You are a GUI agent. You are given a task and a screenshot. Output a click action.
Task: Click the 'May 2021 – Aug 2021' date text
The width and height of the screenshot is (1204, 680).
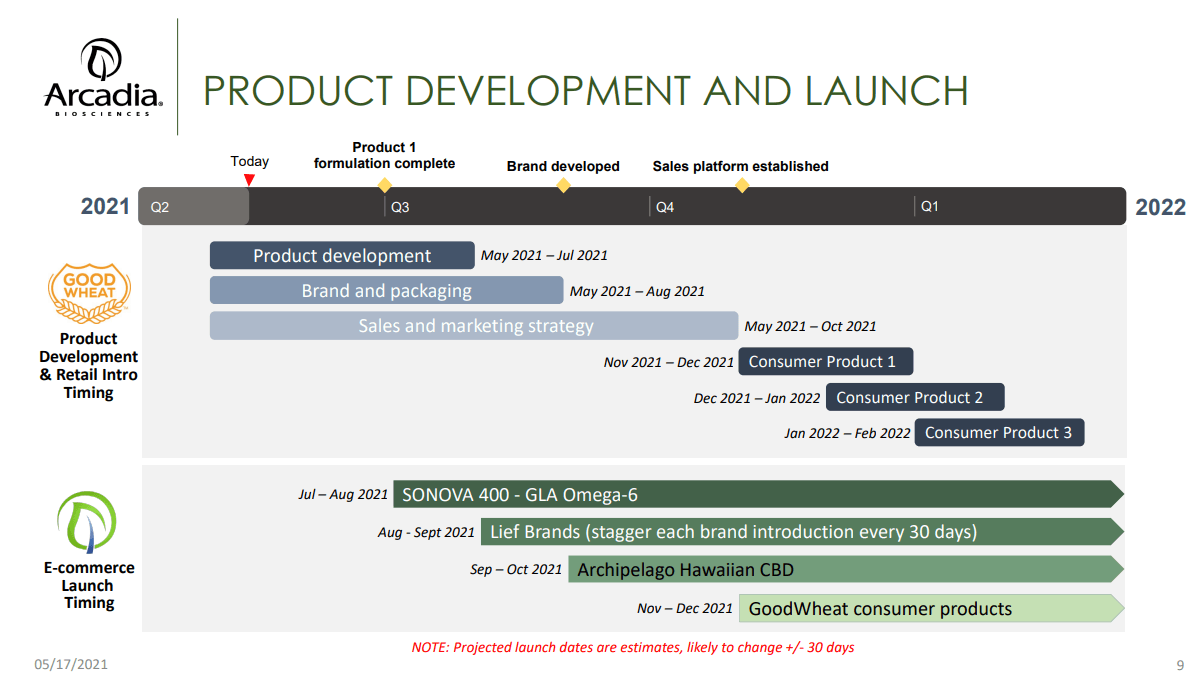[637, 292]
